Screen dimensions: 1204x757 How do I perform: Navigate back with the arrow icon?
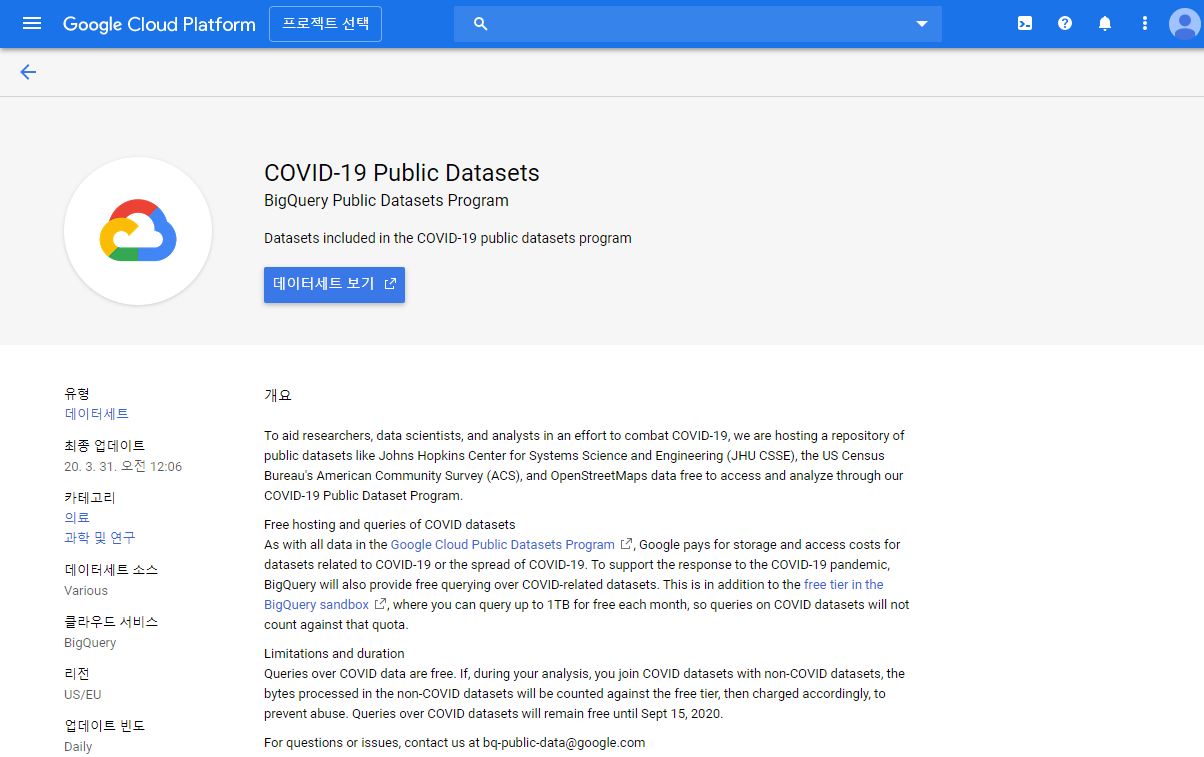click(x=28, y=72)
